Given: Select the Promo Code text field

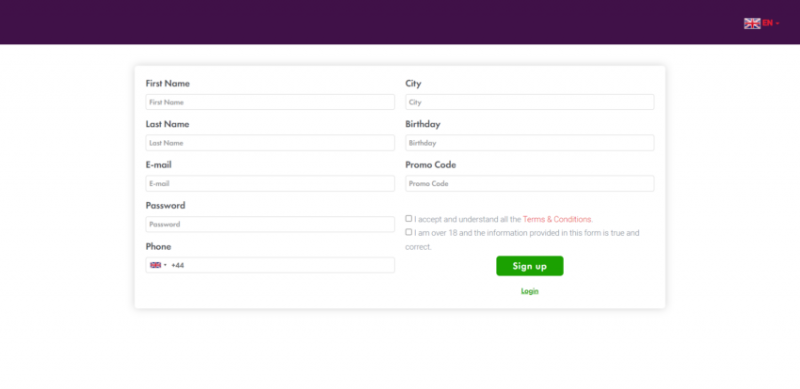Looking at the screenshot, I should click(x=530, y=183).
